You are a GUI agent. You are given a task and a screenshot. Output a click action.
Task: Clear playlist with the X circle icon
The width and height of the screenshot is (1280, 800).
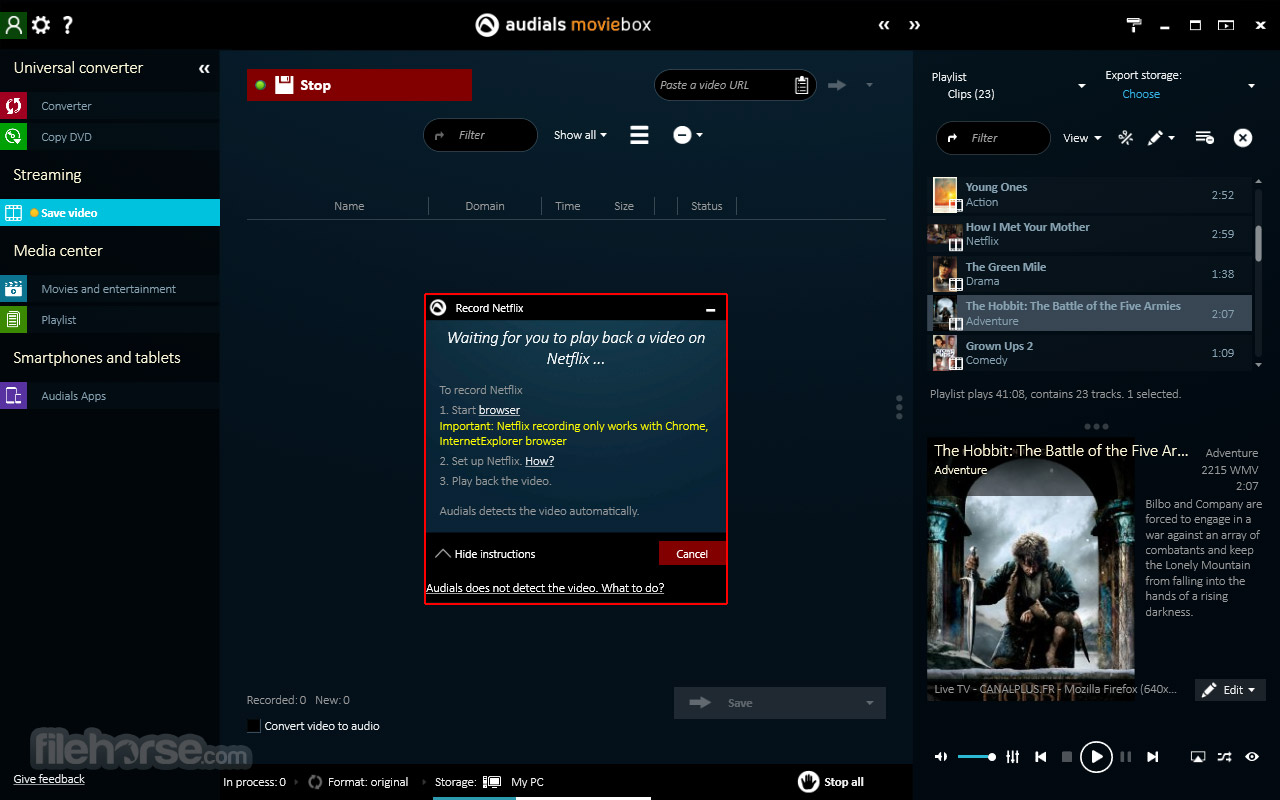pos(1243,138)
